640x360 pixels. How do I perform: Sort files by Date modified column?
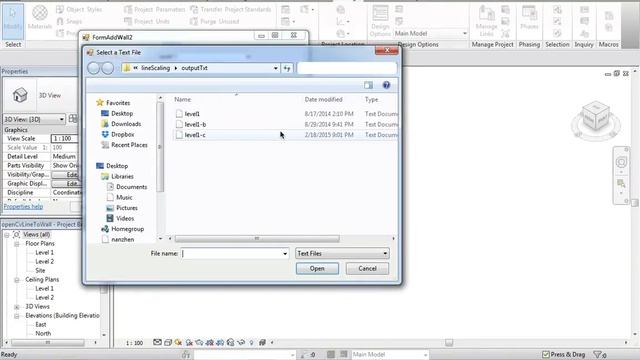(323, 99)
